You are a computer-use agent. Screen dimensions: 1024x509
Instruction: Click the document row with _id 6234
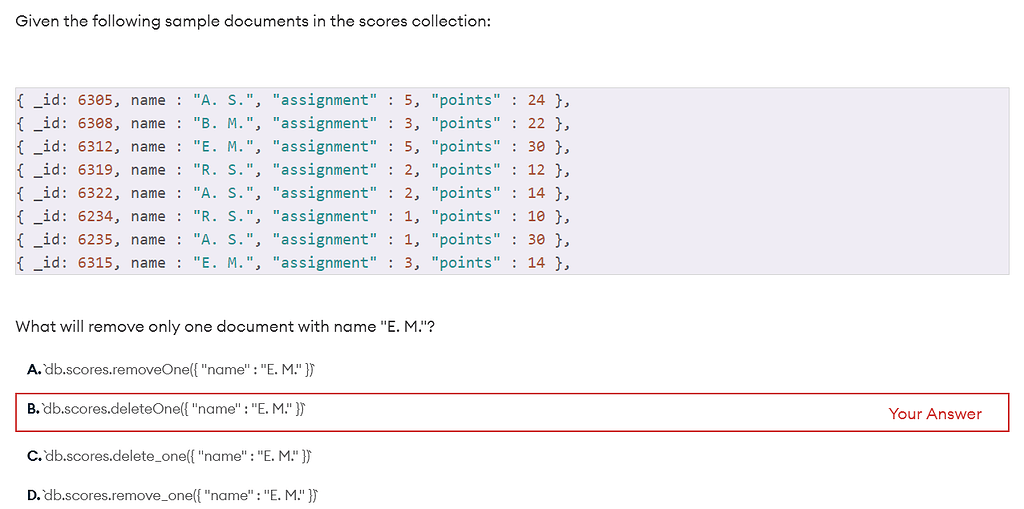pyautogui.click(x=293, y=216)
